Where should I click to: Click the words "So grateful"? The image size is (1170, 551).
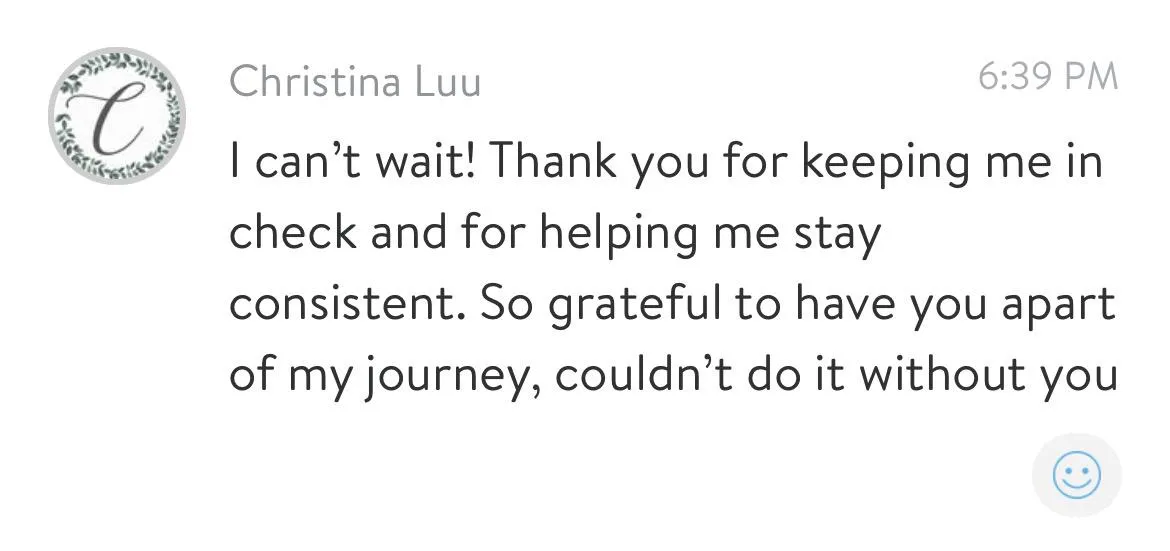(602, 305)
